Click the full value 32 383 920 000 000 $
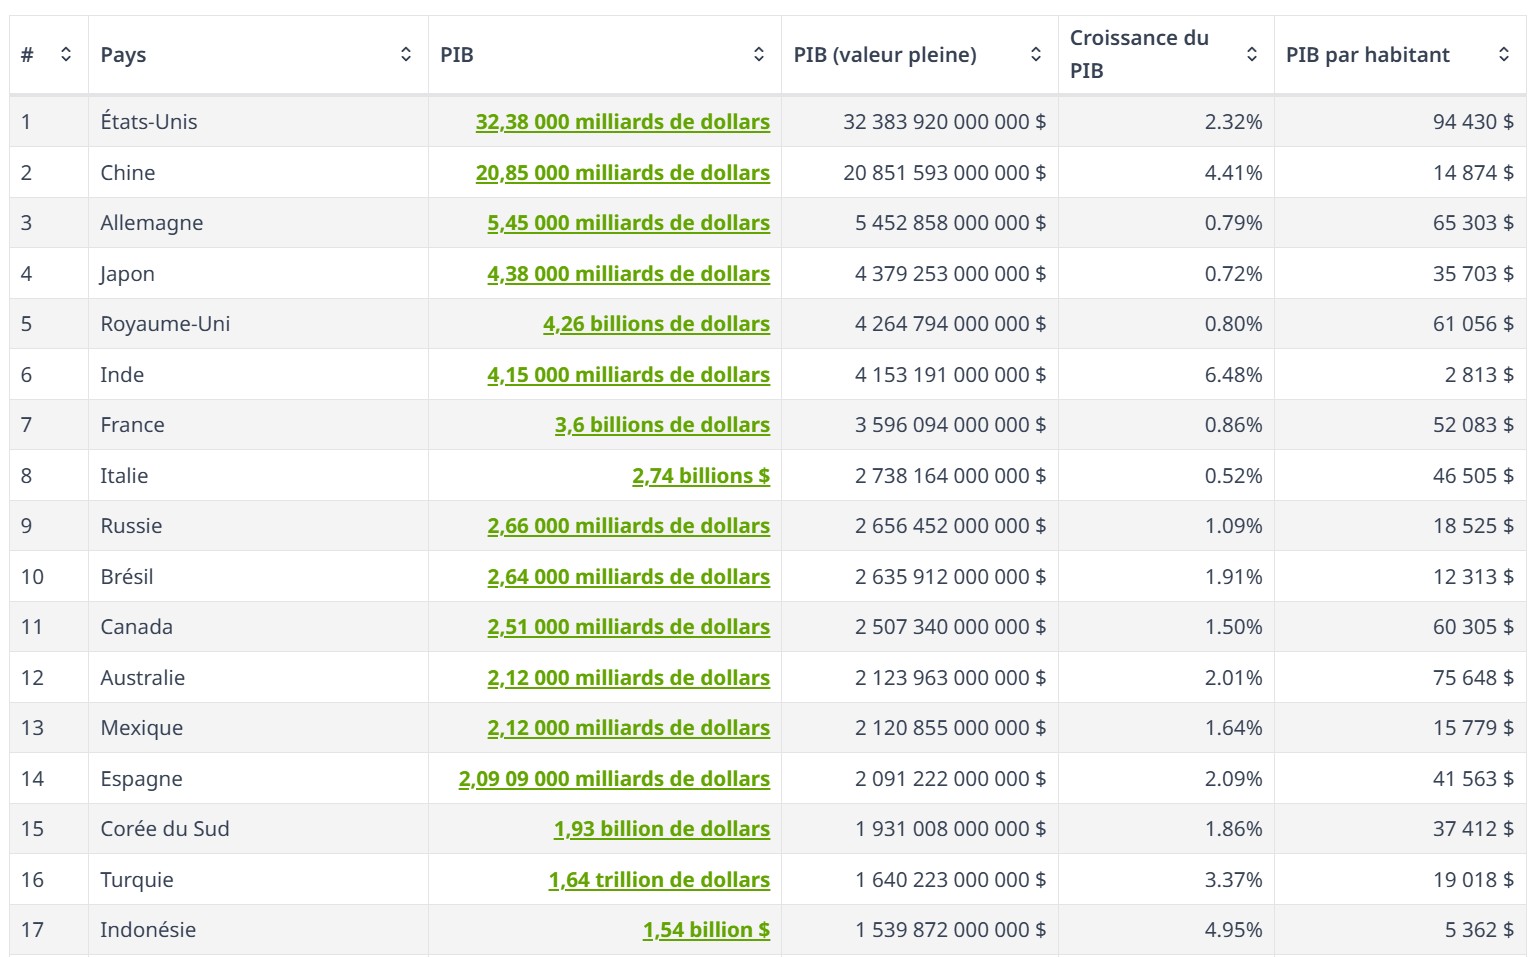 pyautogui.click(x=944, y=122)
